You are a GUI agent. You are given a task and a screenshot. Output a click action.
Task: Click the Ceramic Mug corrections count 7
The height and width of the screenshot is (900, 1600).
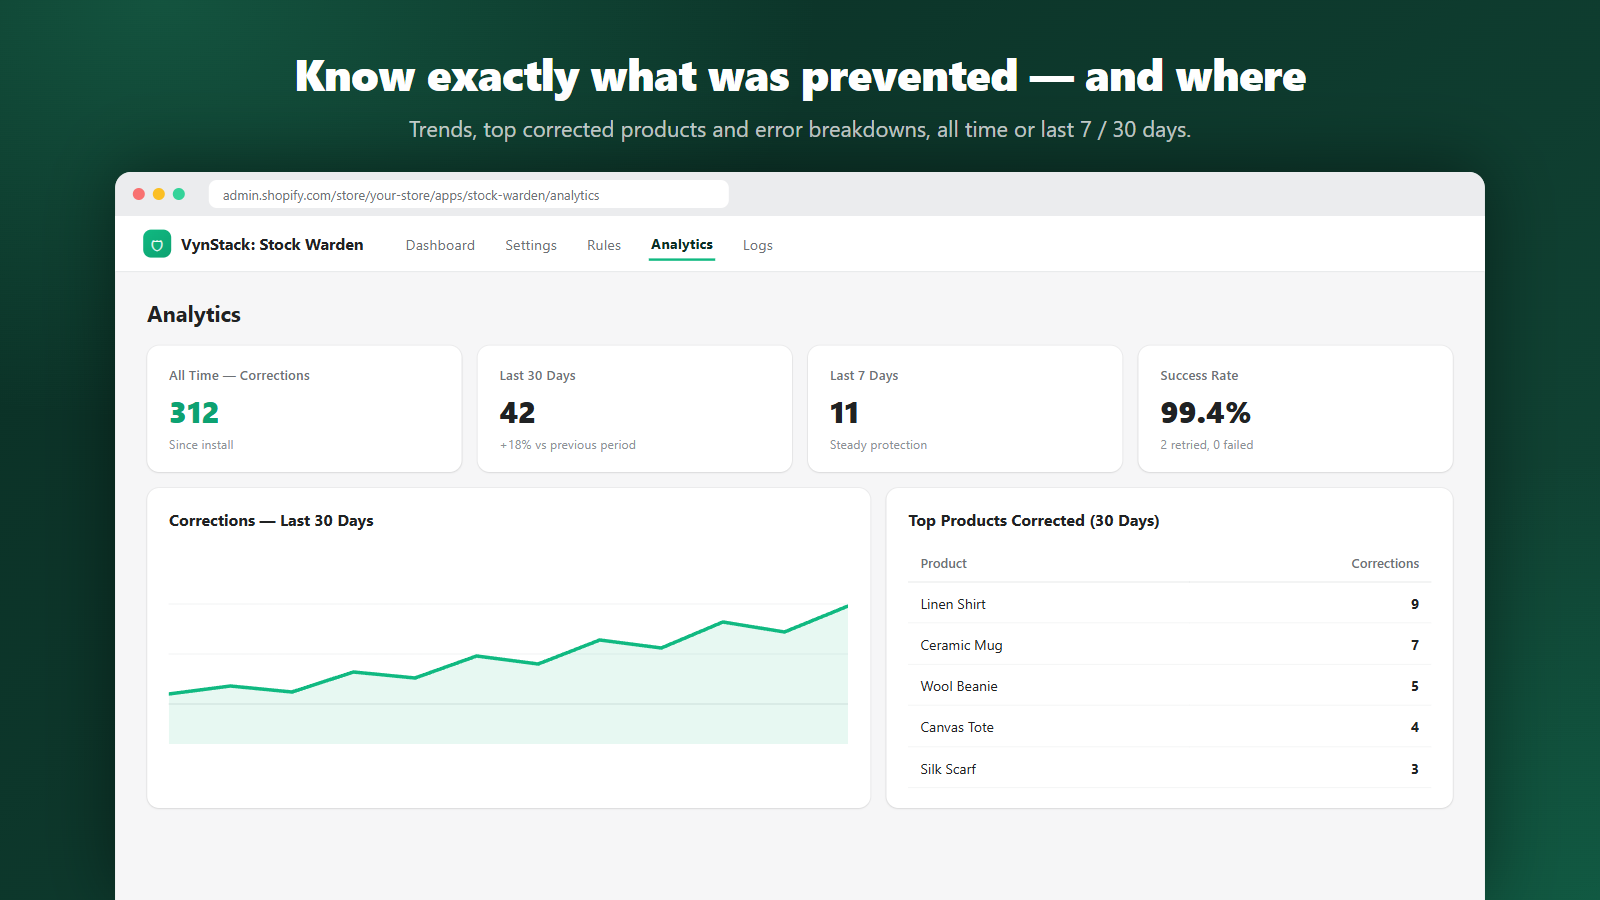1415,645
